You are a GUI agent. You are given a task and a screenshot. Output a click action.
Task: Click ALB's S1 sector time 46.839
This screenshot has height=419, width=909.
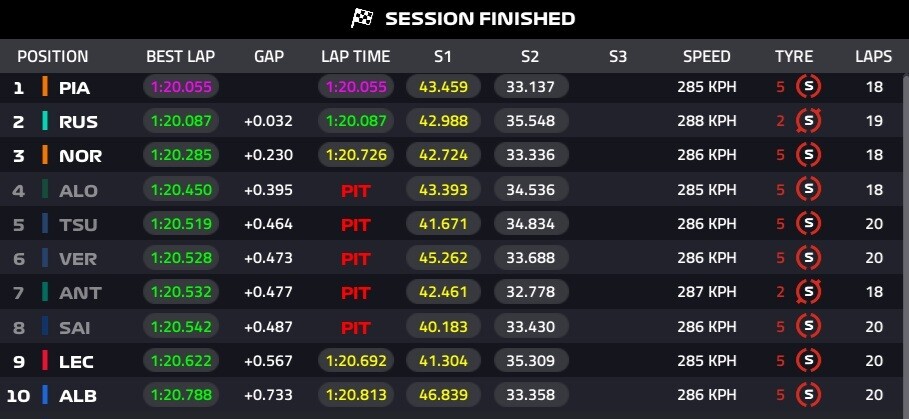pos(443,395)
